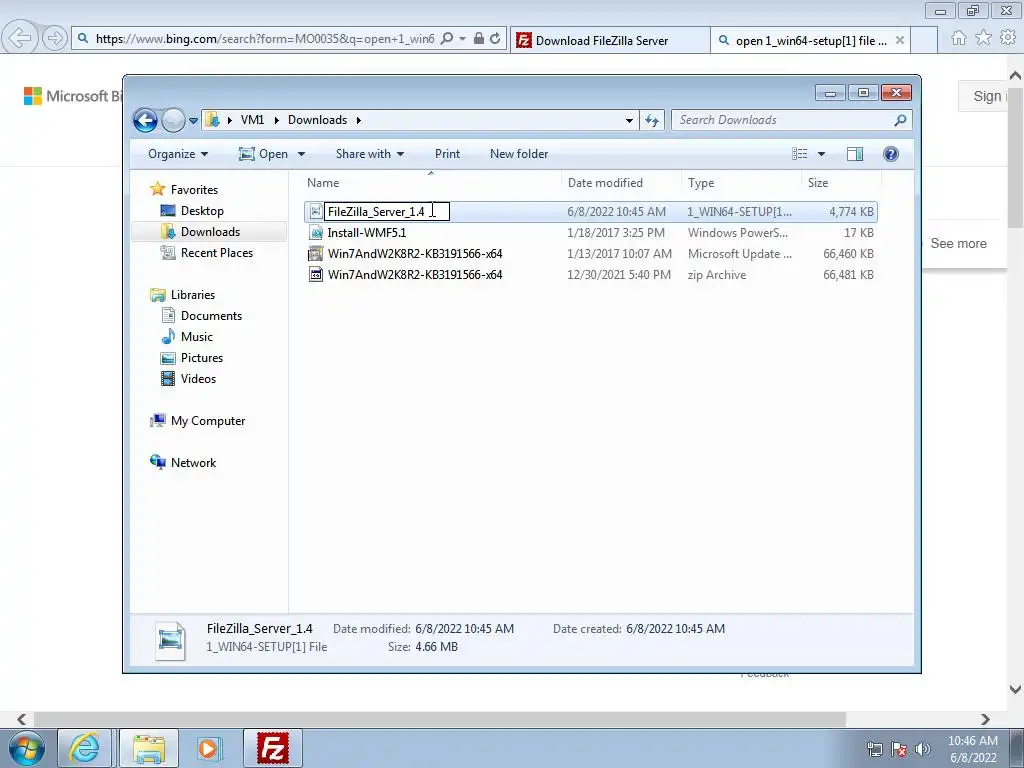
Task: Open the Organize menu
Action: point(178,154)
